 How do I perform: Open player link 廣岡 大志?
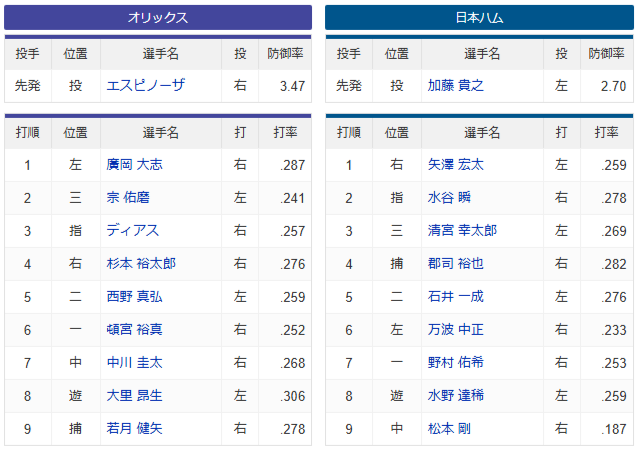(134, 164)
